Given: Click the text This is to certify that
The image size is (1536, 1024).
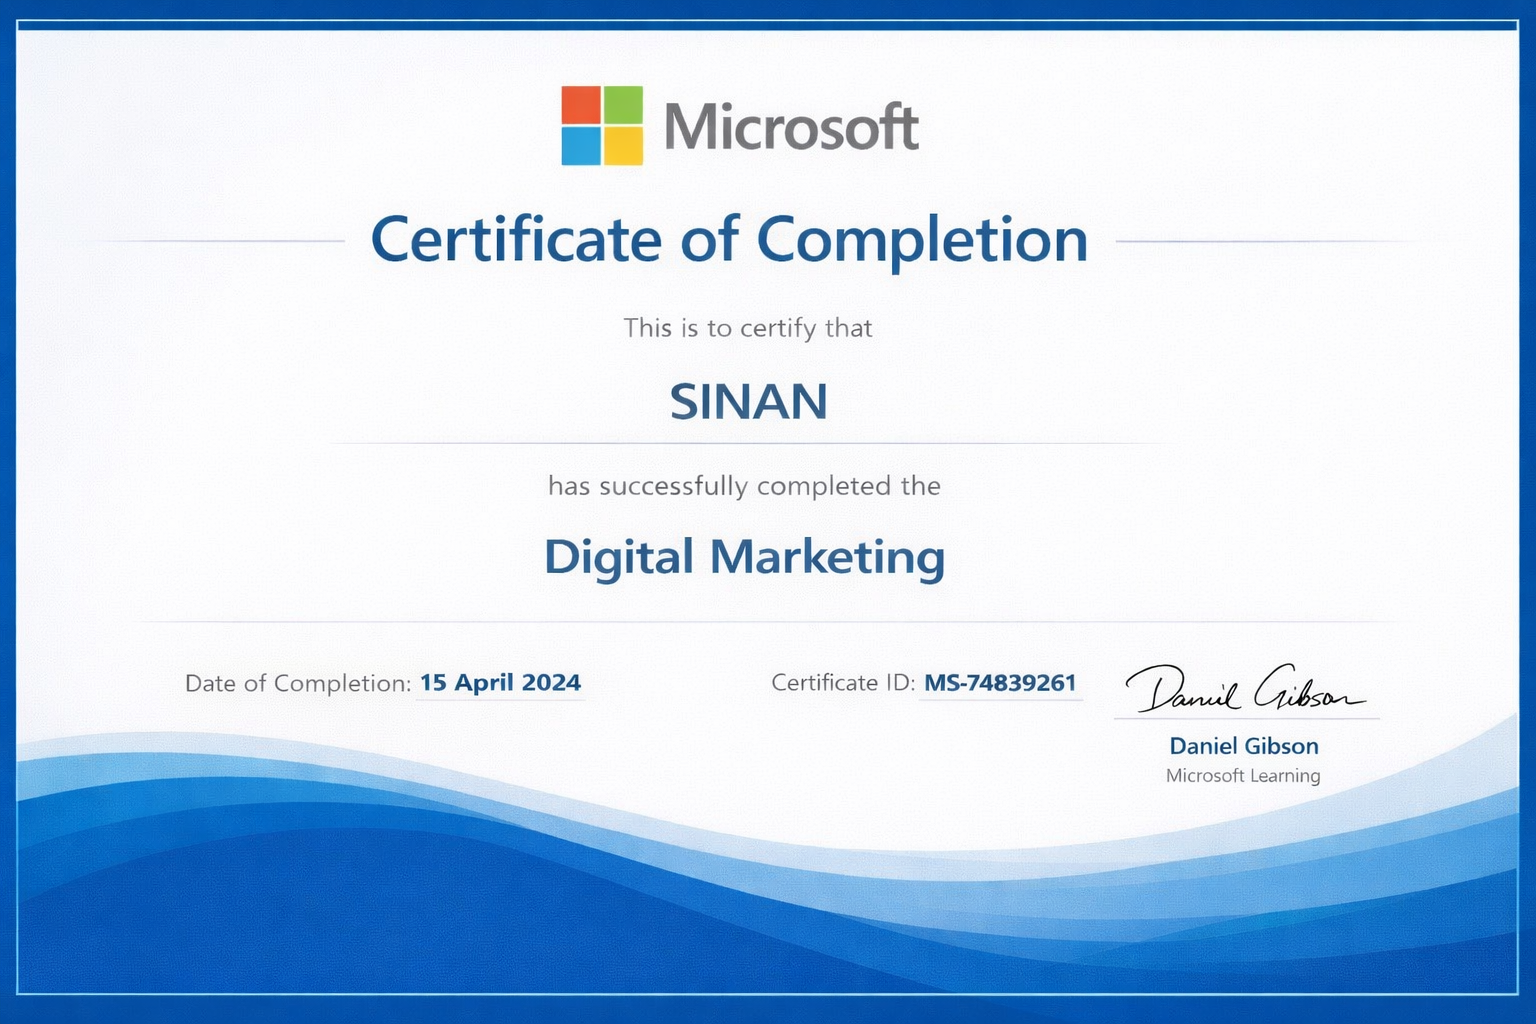Looking at the screenshot, I should click(748, 328).
